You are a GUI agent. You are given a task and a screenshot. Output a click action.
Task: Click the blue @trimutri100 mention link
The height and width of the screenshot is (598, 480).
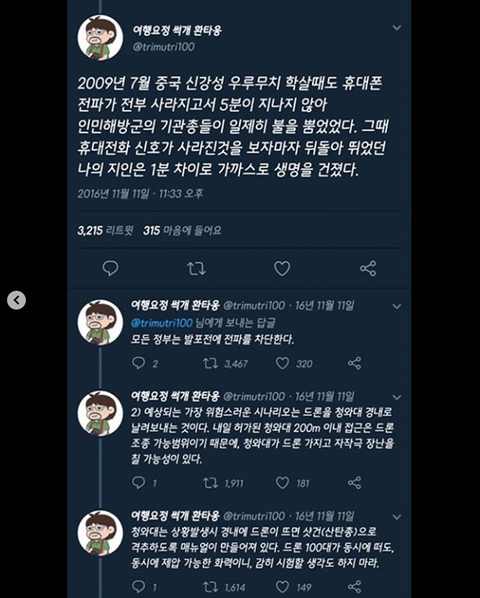click(x=162, y=323)
